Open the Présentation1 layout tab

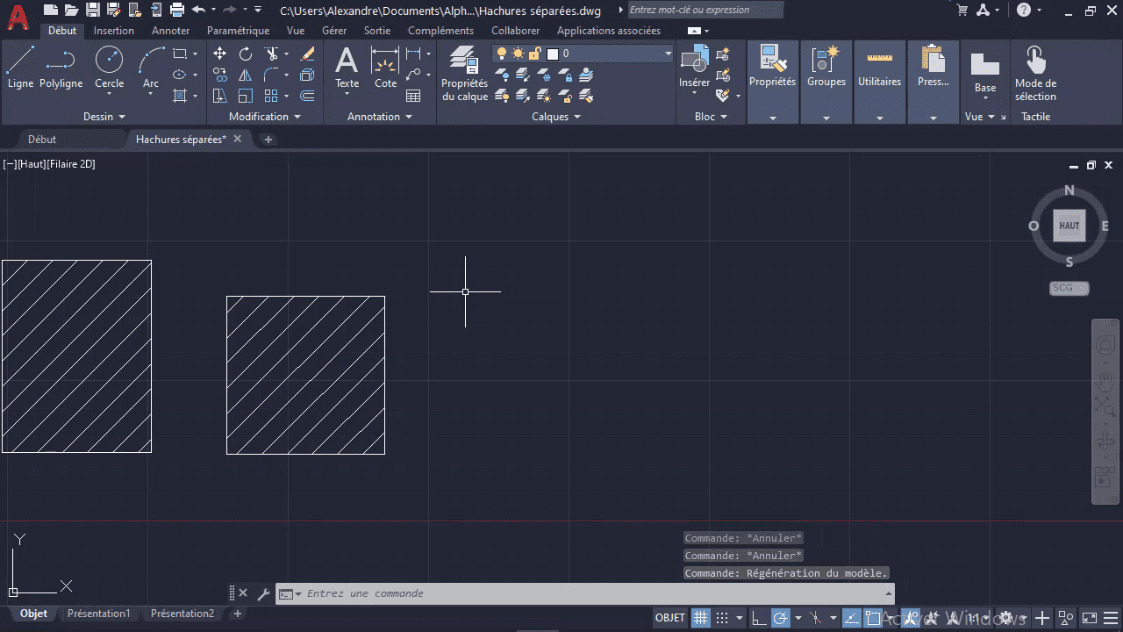pyautogui.click(x=99, y=613)
